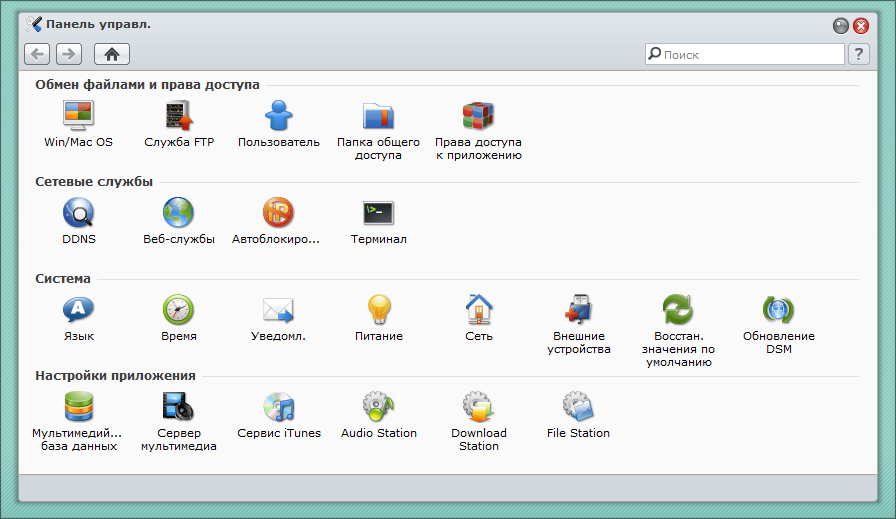Image resolution: width=896 pixels, height=519 pixels.
Task: Open the DDNS settings icon
Action: 78,213
